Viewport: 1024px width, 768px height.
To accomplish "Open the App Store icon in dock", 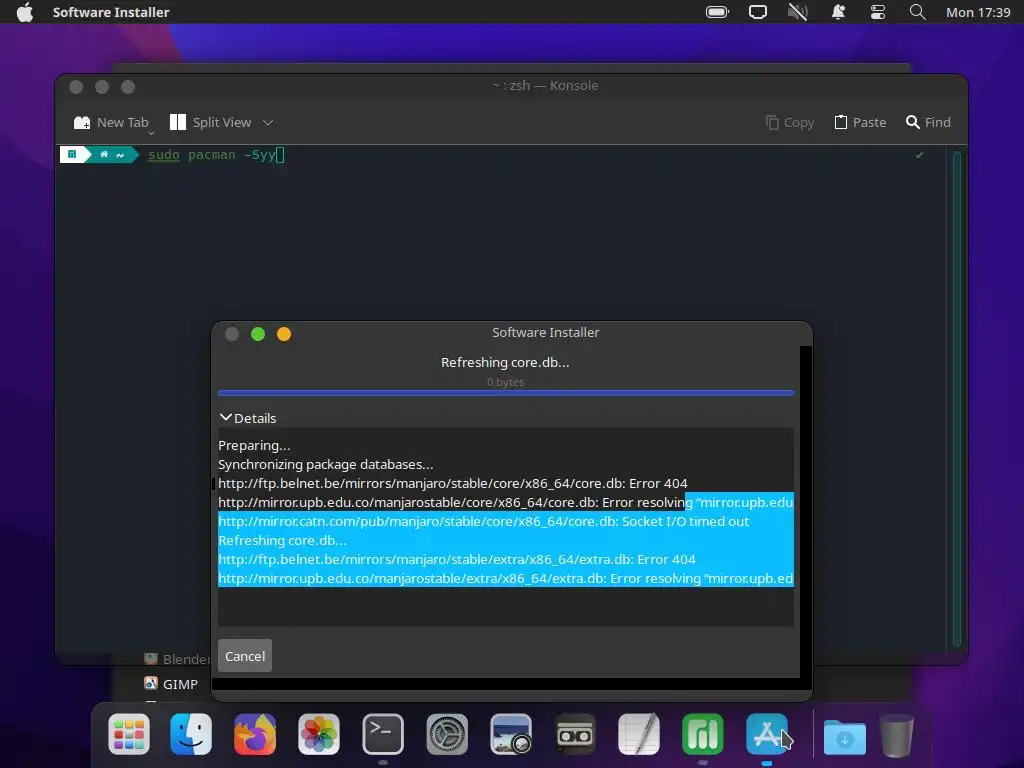I will tap(767, 734).
